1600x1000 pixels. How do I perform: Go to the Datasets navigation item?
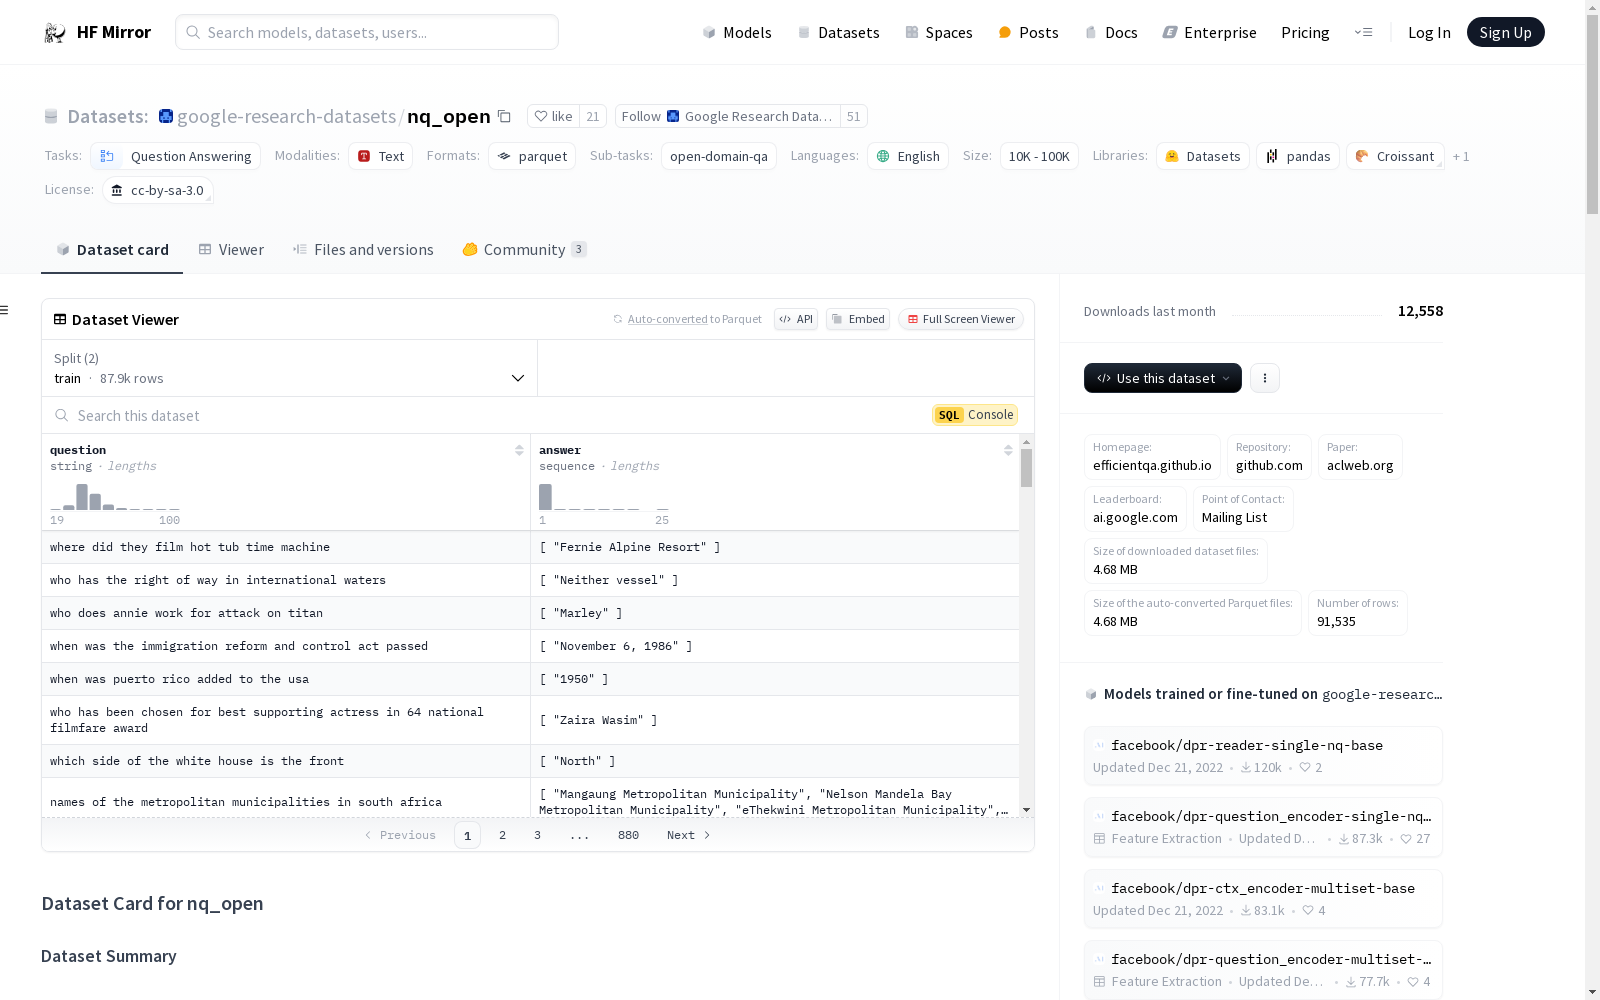pyautogui.click(x=838, y=32)
